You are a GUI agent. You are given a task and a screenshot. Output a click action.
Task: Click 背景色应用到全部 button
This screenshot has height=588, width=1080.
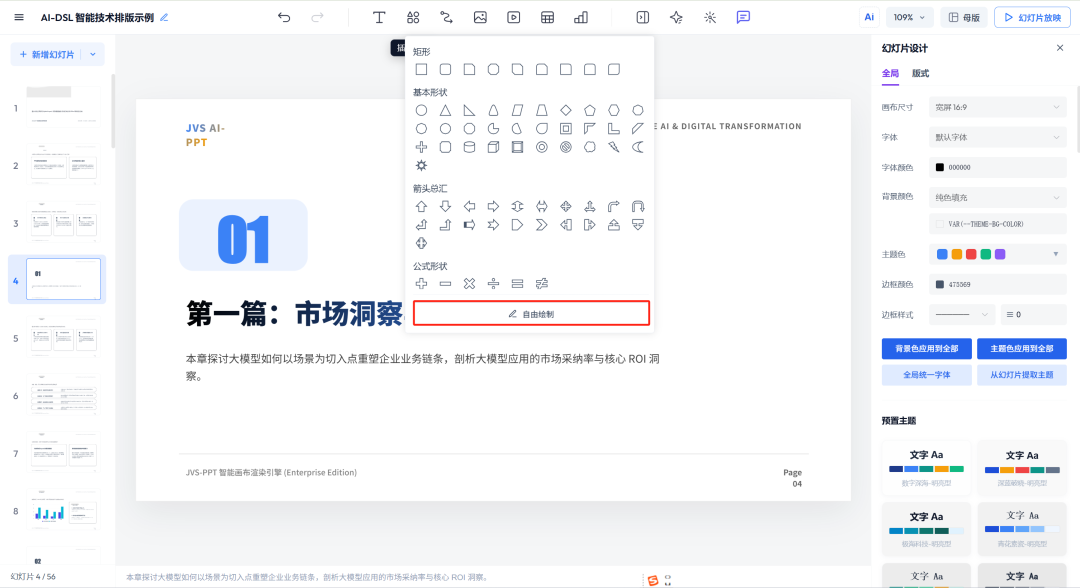(x=926, y=348)
